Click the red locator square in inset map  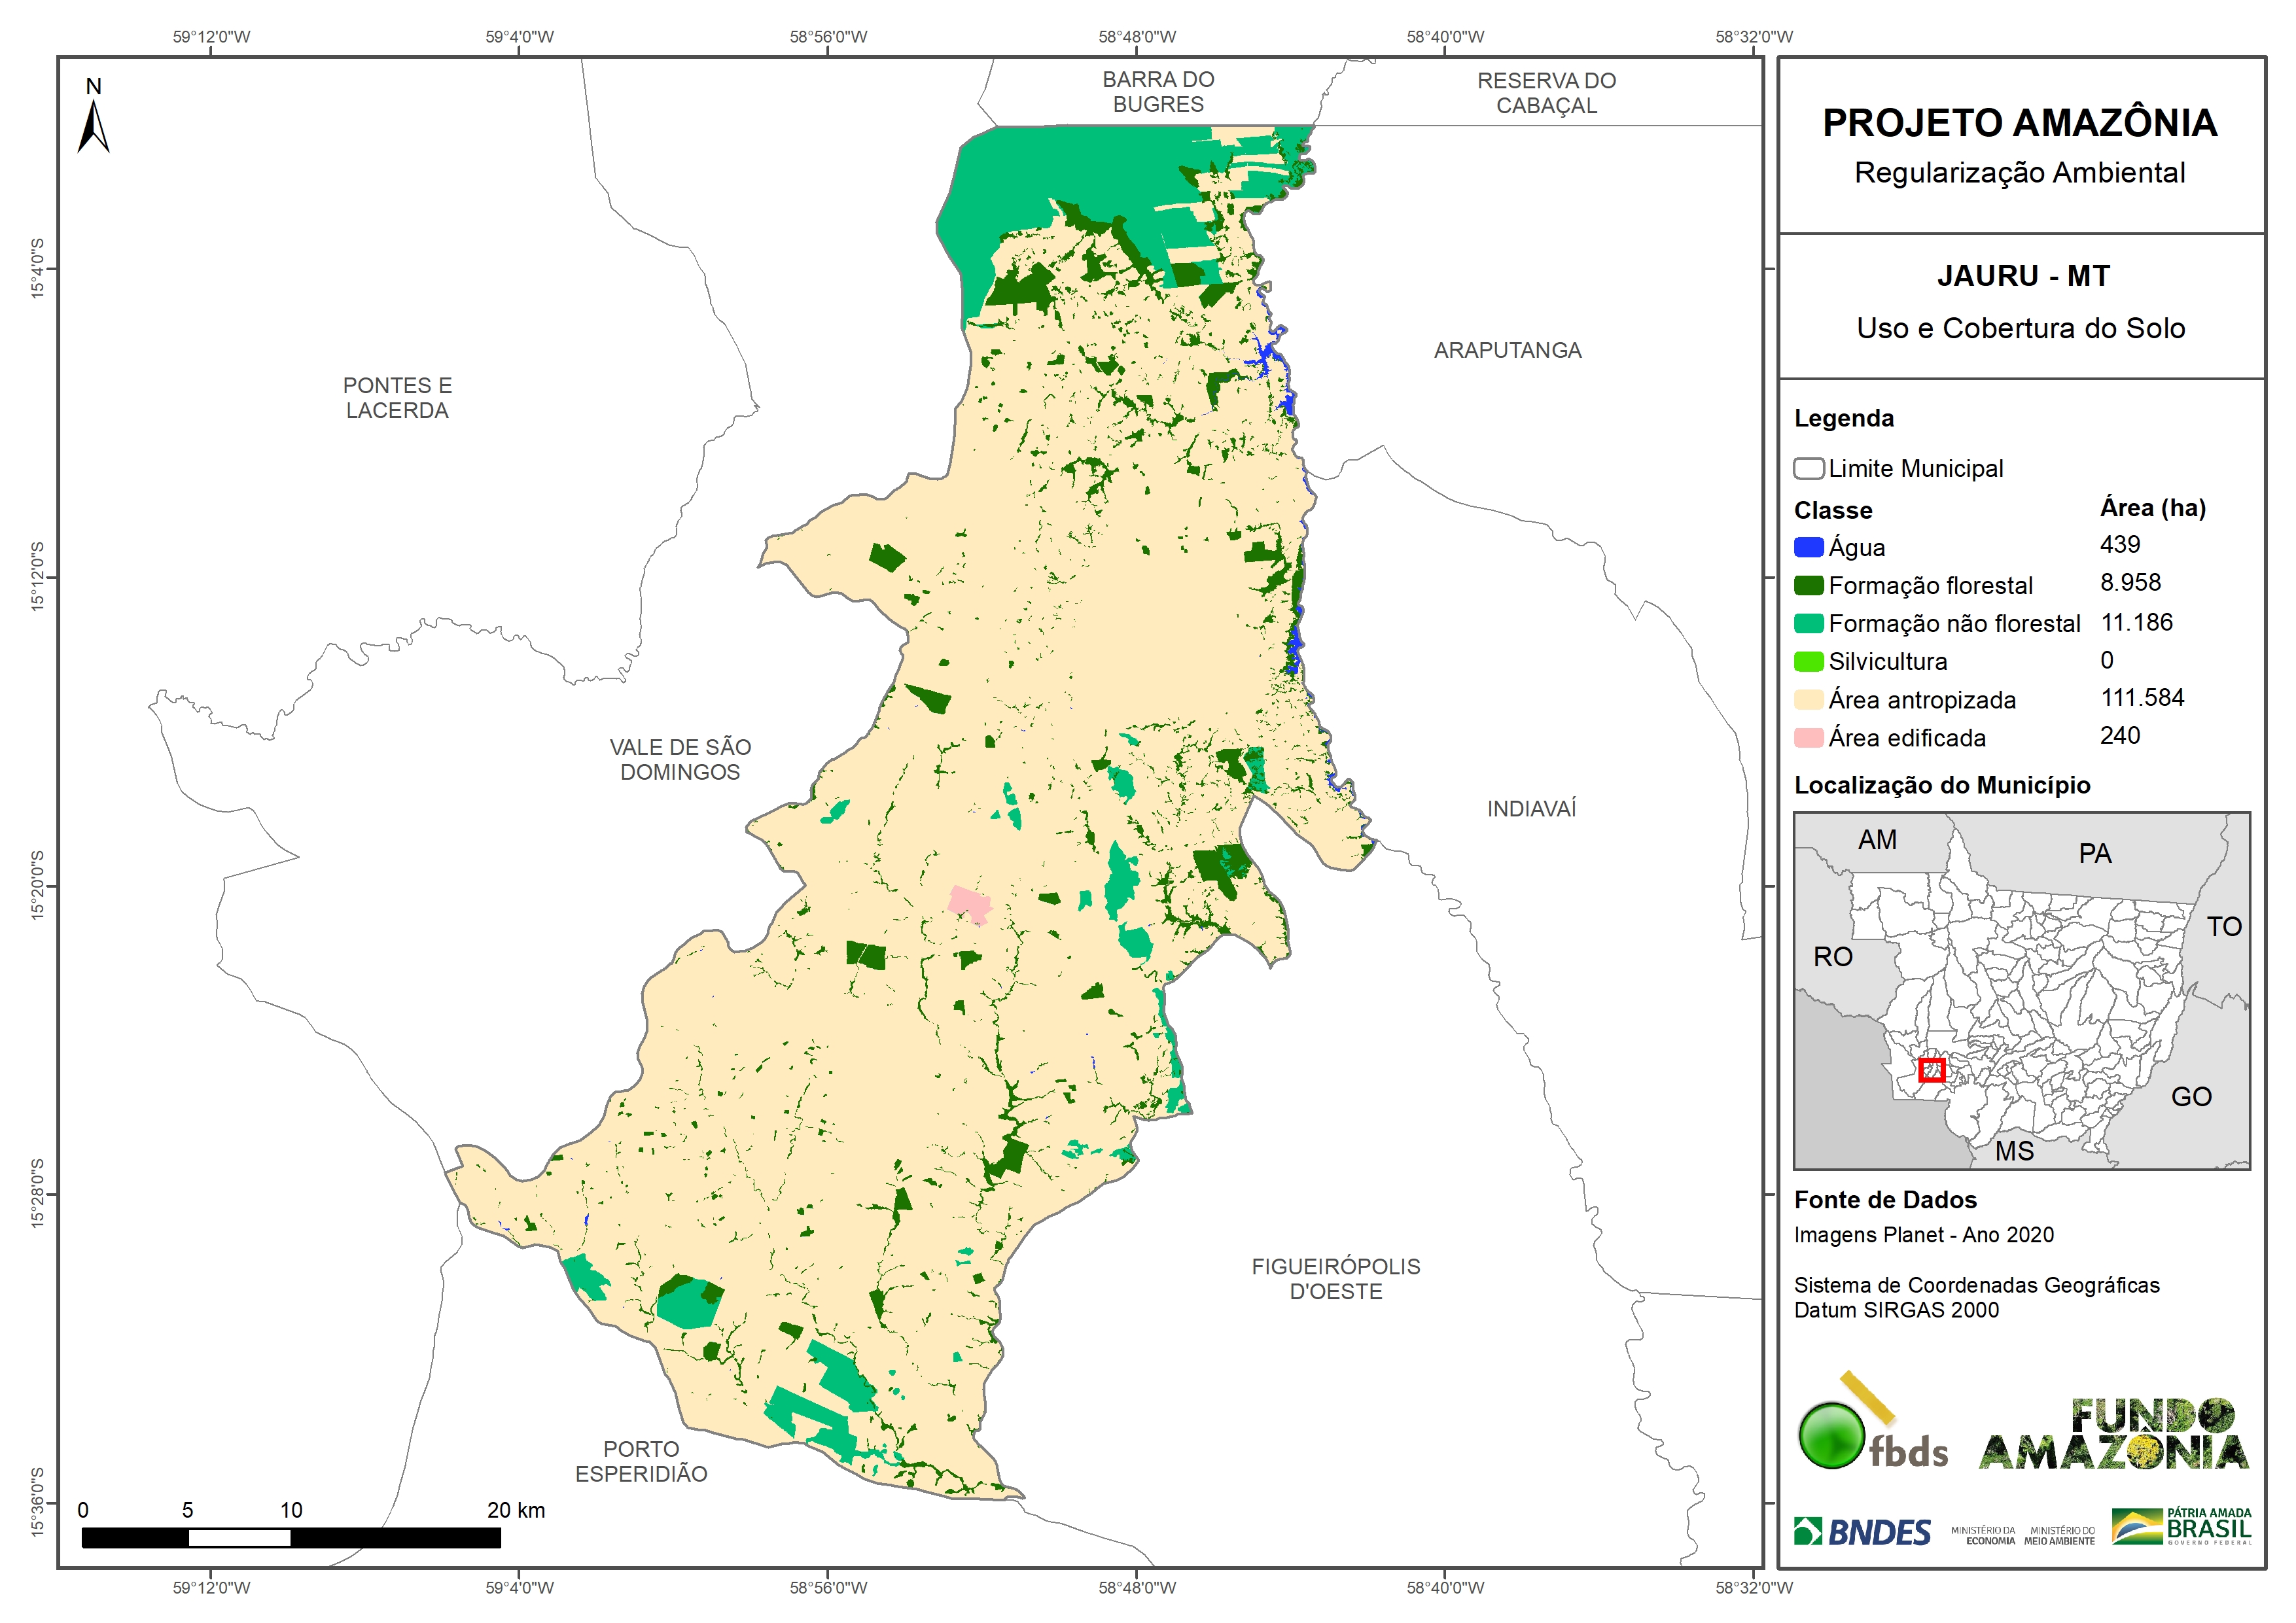pos(1931,1070)
